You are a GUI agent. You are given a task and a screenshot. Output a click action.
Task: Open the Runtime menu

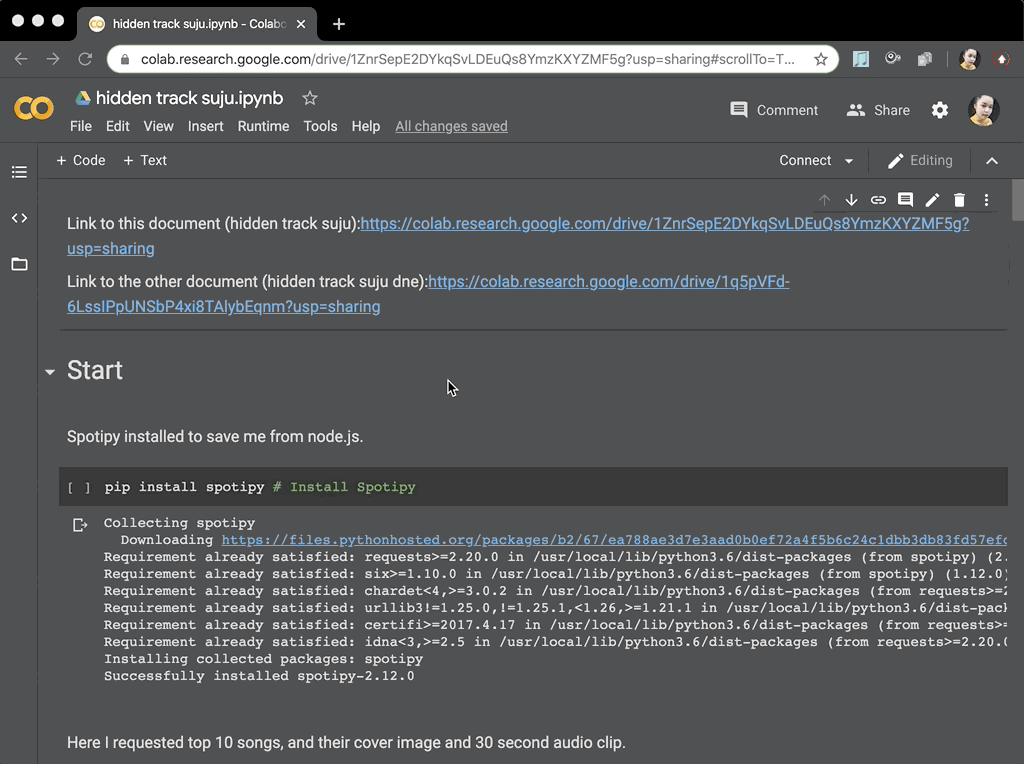pyautogui.click(x=263, y=126)
